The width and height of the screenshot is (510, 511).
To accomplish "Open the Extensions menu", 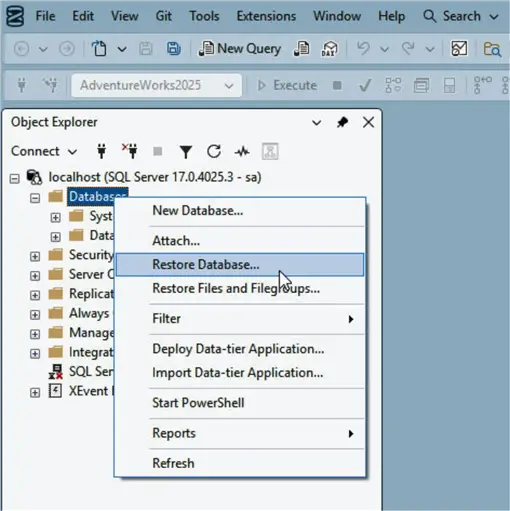I will (x=266, y=16).
